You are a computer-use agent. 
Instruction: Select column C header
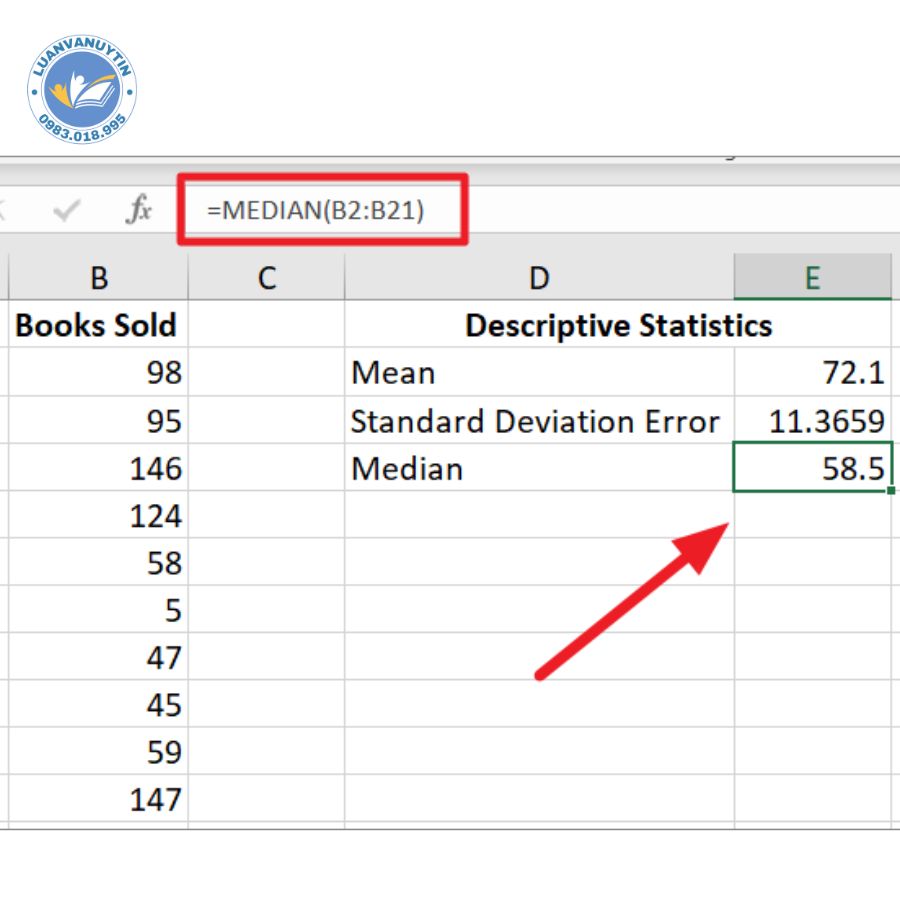coord(266,277)
